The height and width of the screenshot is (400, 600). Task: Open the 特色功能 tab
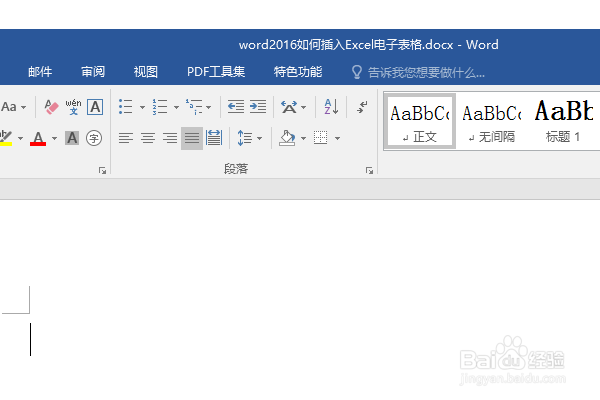(298, 72)
